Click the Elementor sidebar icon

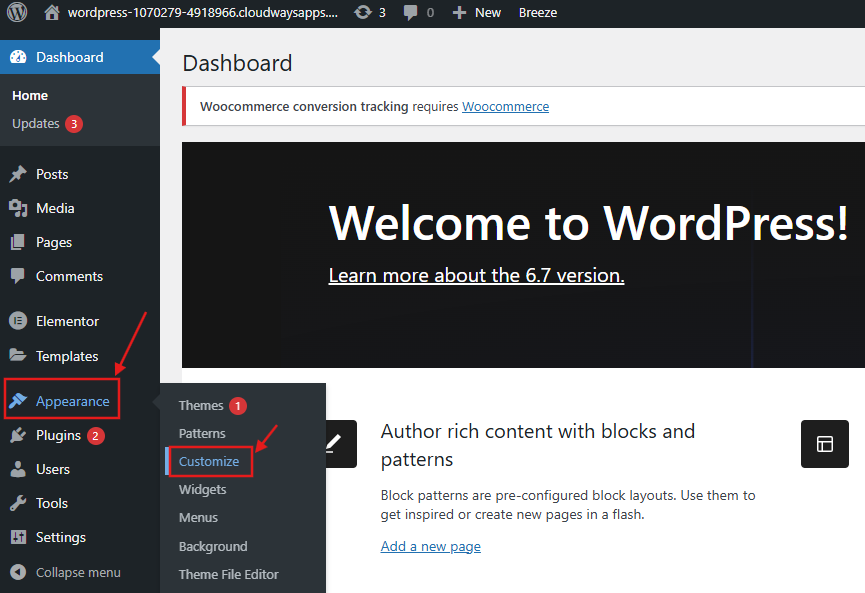pyautogui.click(x=18, y=321)
